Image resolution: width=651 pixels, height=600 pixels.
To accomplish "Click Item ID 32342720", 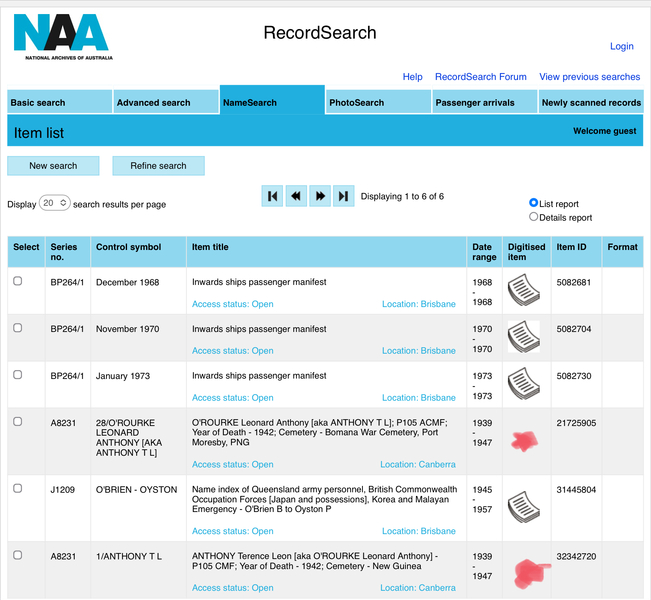I will click(x=576, y=556).
